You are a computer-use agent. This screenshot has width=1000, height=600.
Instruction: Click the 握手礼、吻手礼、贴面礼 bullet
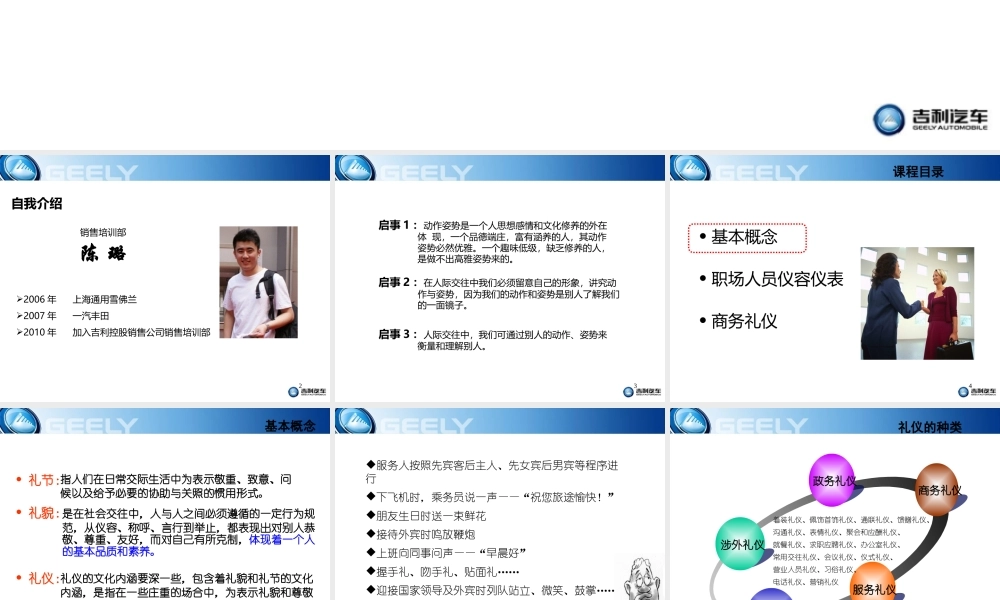click(x=443, y=572)
